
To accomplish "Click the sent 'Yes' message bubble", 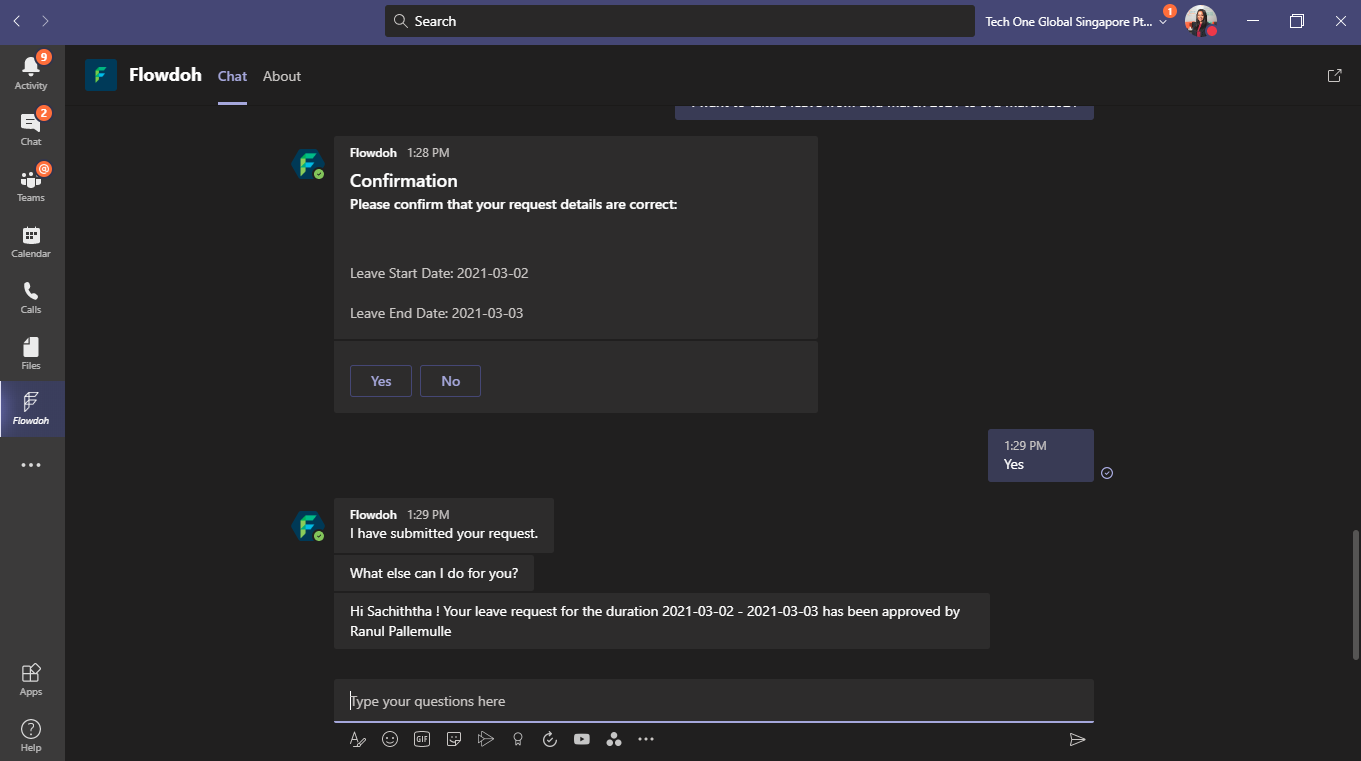I will 1041,456.
